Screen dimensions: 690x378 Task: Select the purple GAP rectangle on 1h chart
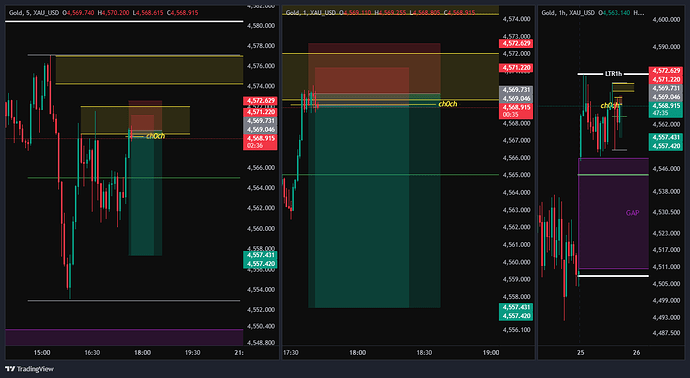(613, 213)
